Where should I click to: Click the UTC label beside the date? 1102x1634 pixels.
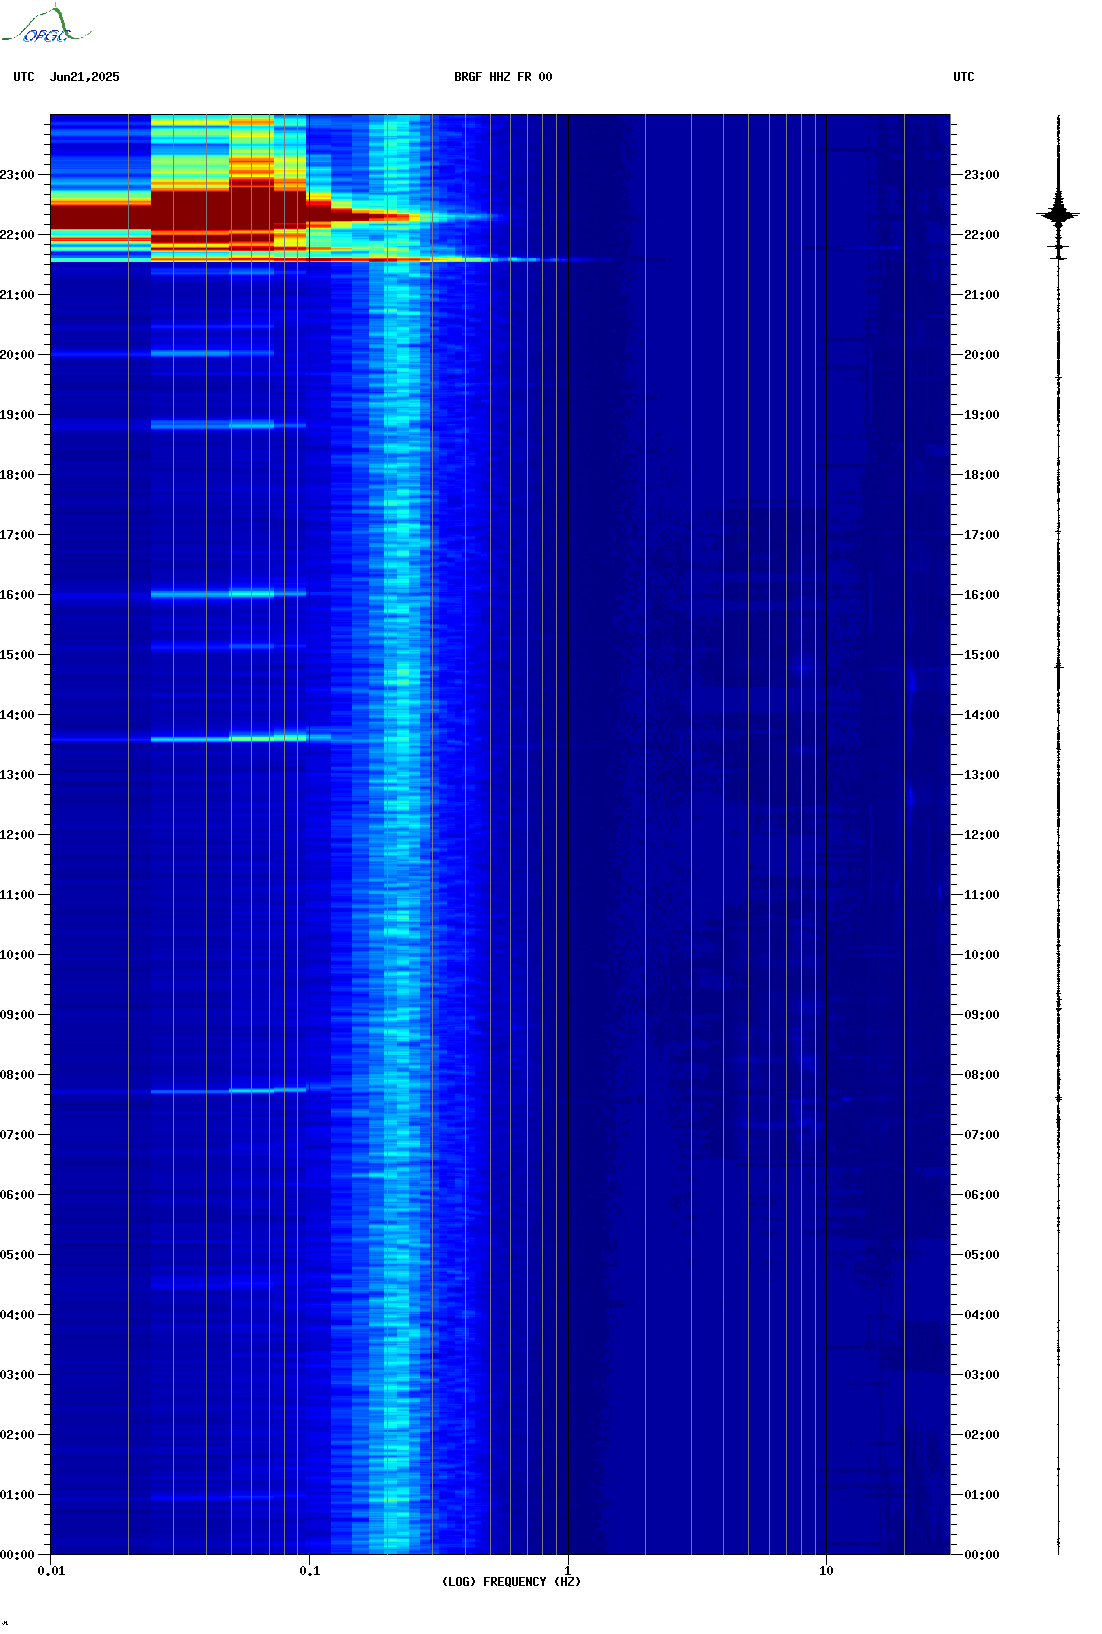24,77
